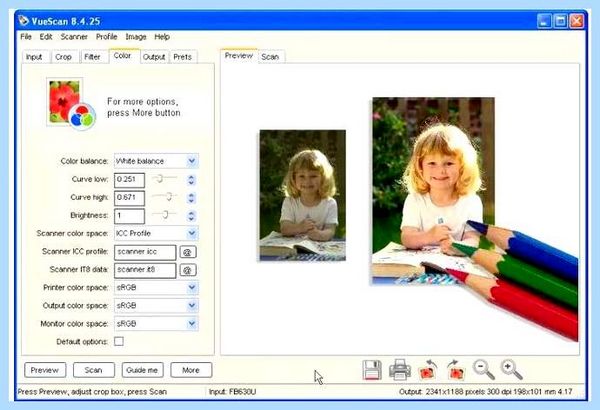Click the Guide me button
Image resolution: width=600 pixels, height=410 pixels.
tap(142, 370)
